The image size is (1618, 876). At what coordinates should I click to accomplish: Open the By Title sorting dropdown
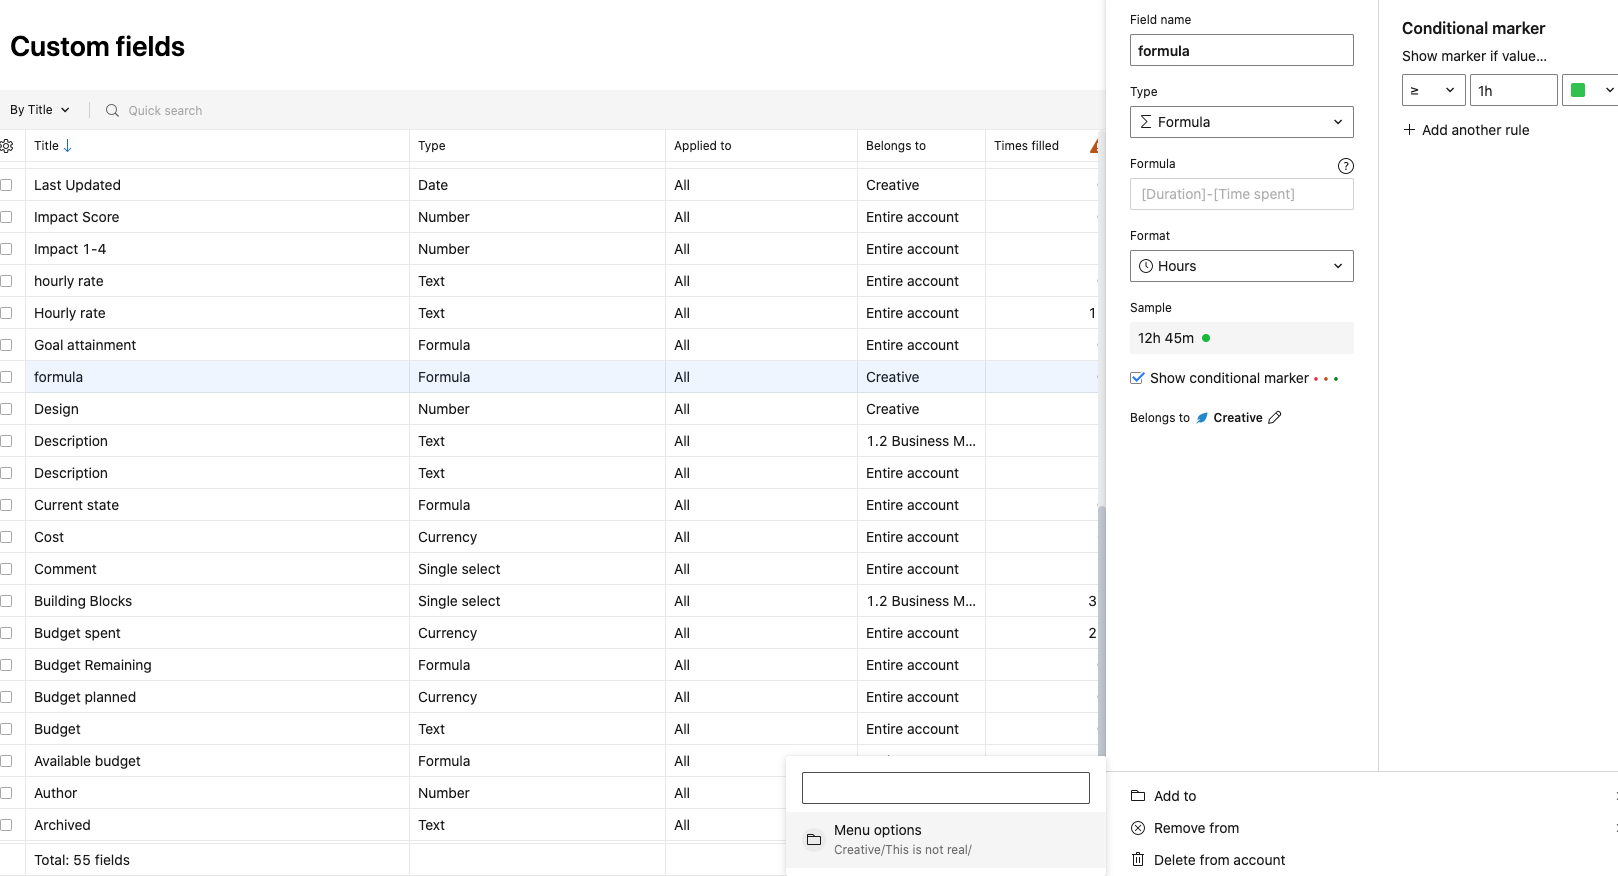click(40, 110)
